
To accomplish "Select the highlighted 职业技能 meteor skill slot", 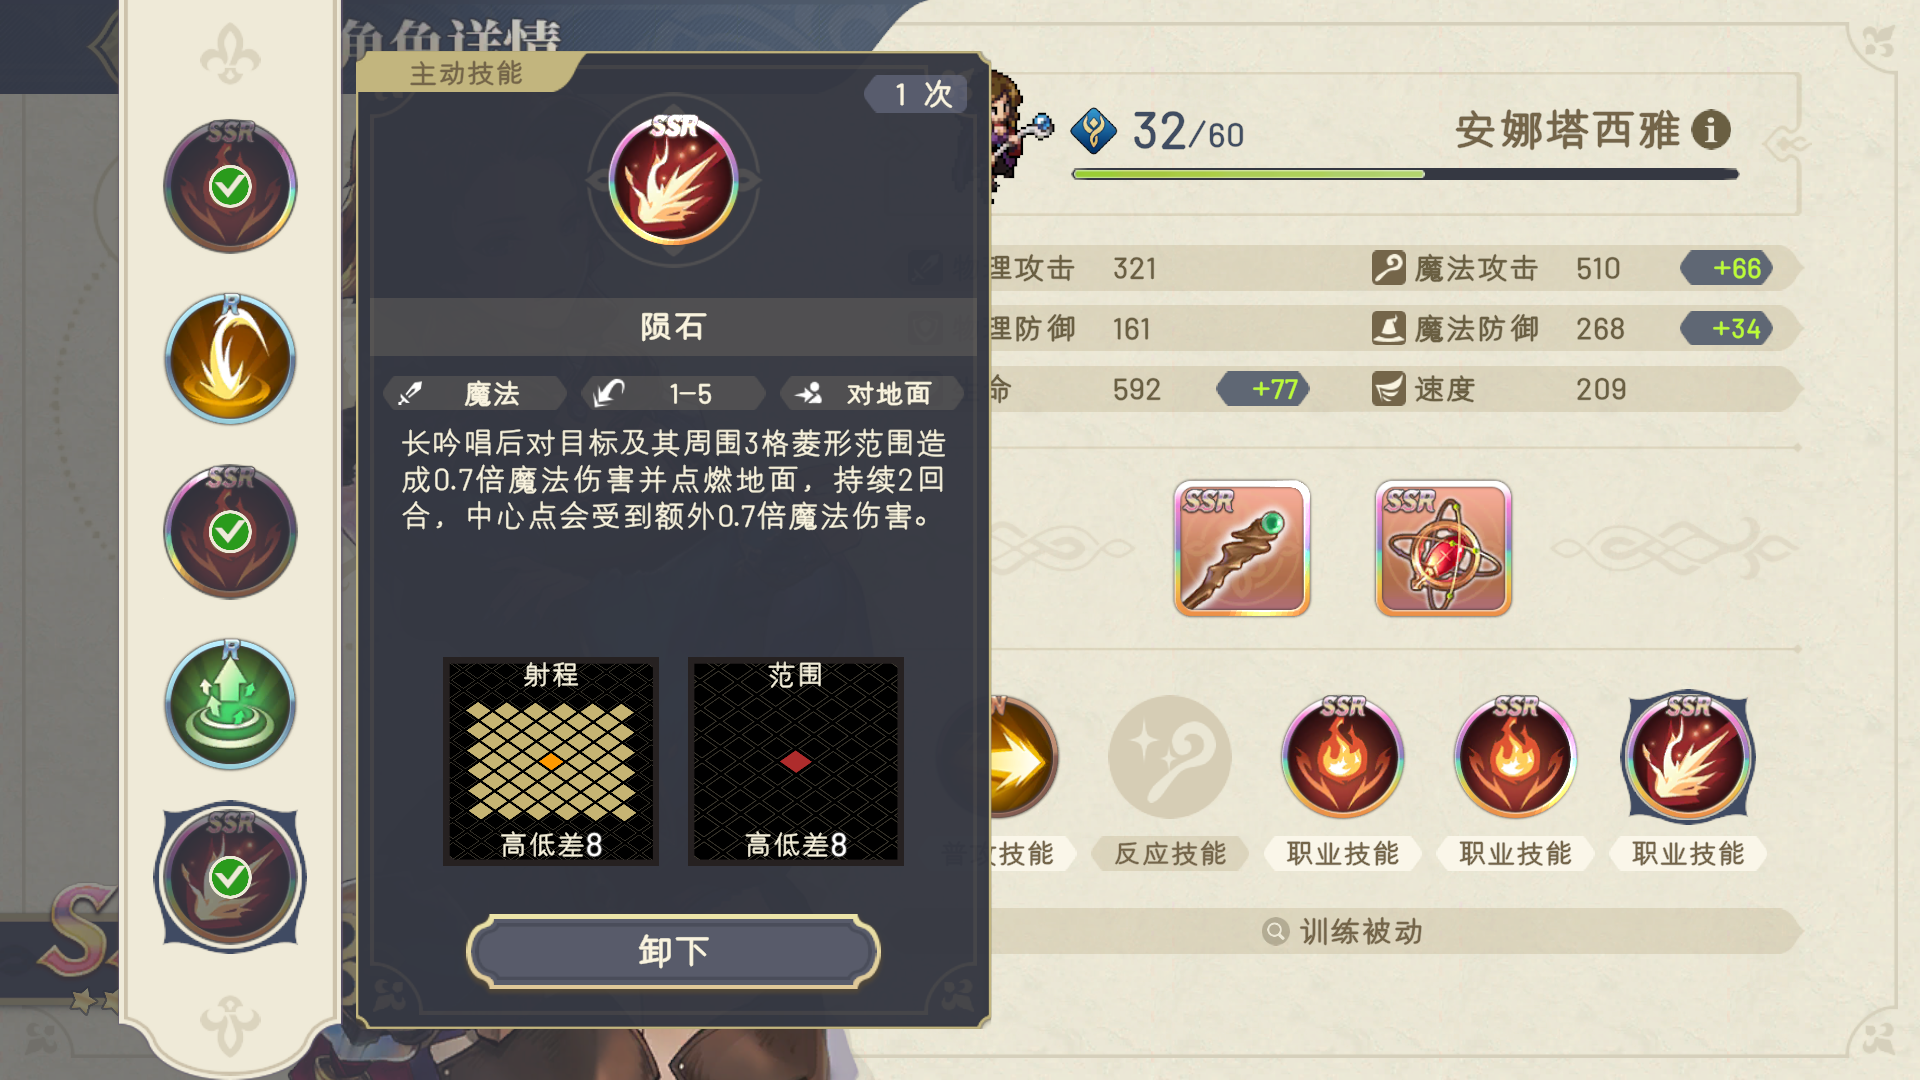I will pyautogui.click(x=1688, y=757).
